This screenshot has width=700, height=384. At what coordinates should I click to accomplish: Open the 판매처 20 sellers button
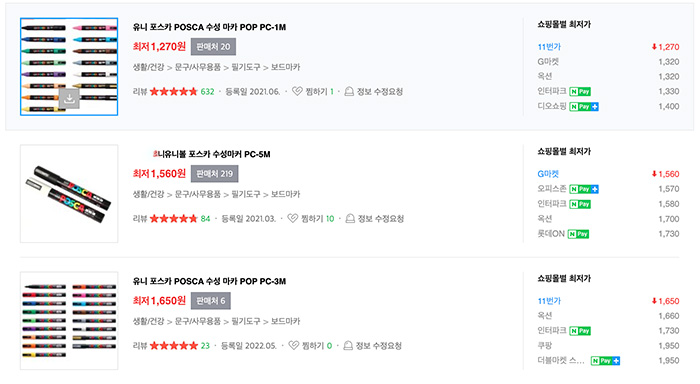point(213,47)
